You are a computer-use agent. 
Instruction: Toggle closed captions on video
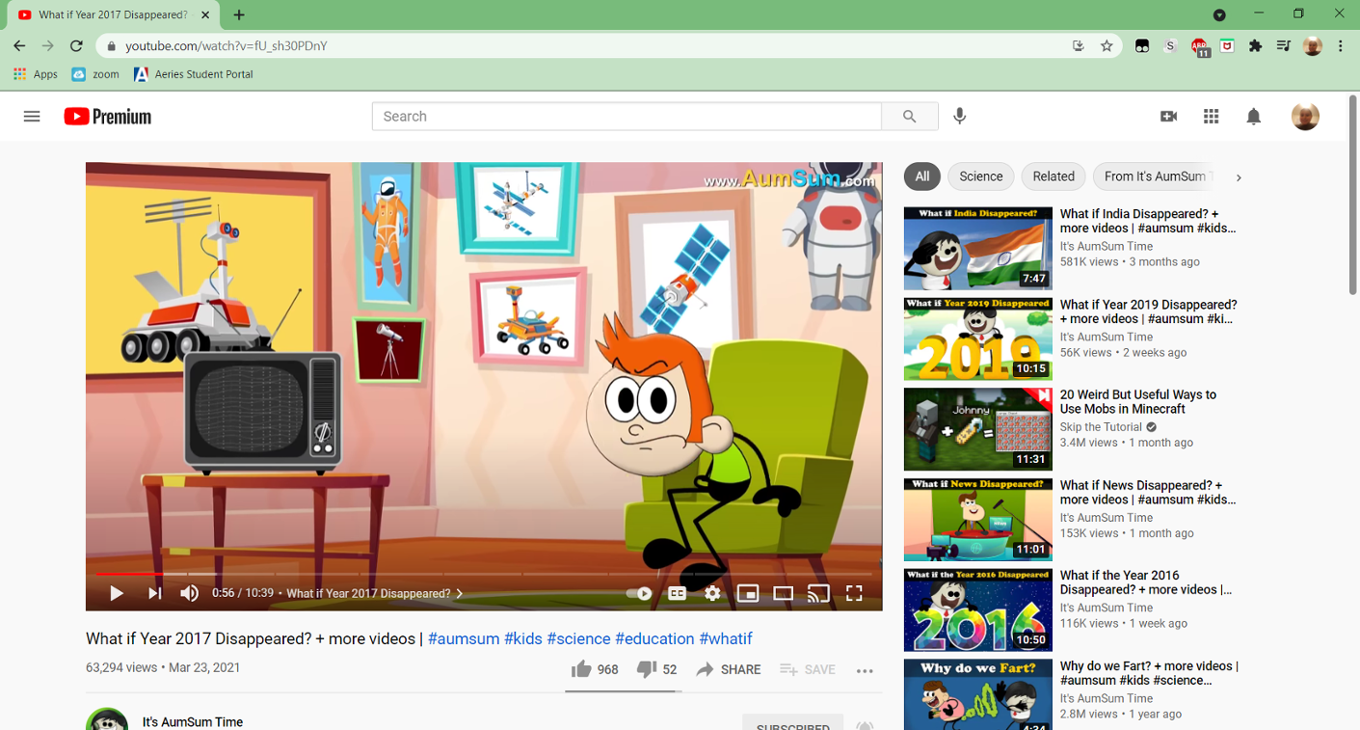677,593
